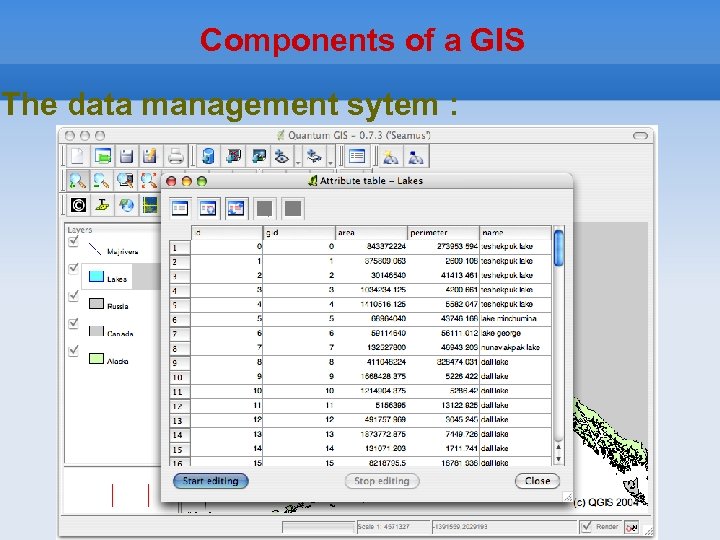Toggle the Render checkbox in status bar
Viewport: 720px width, 540px height.
(x=586, y=526)
